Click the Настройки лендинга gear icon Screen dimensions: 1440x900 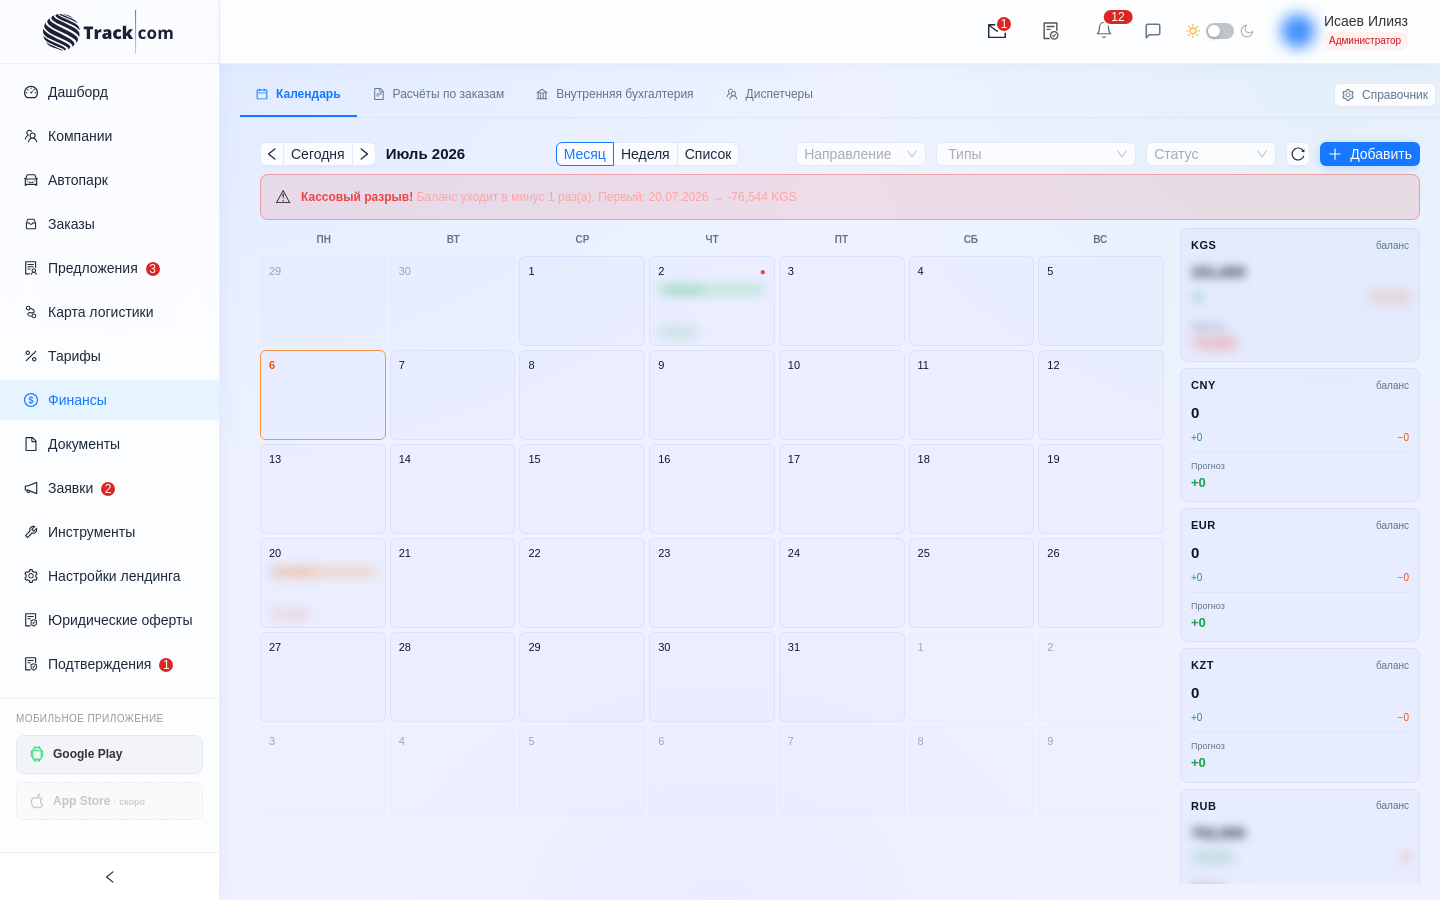pos(31,576)
